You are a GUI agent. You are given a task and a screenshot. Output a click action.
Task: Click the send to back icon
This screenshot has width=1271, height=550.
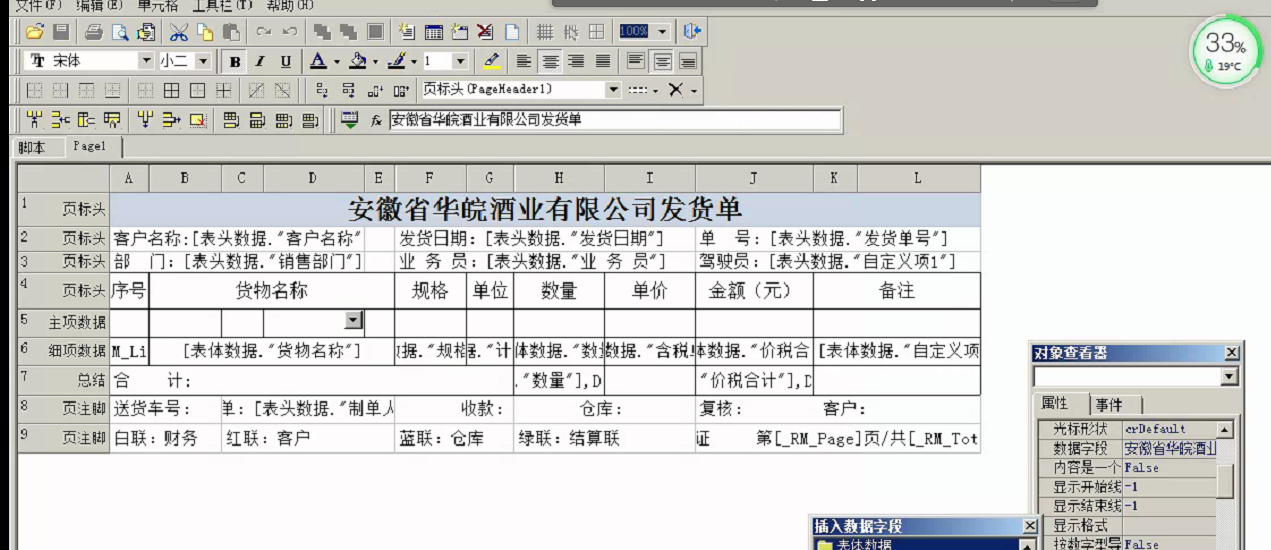point(349,32)
